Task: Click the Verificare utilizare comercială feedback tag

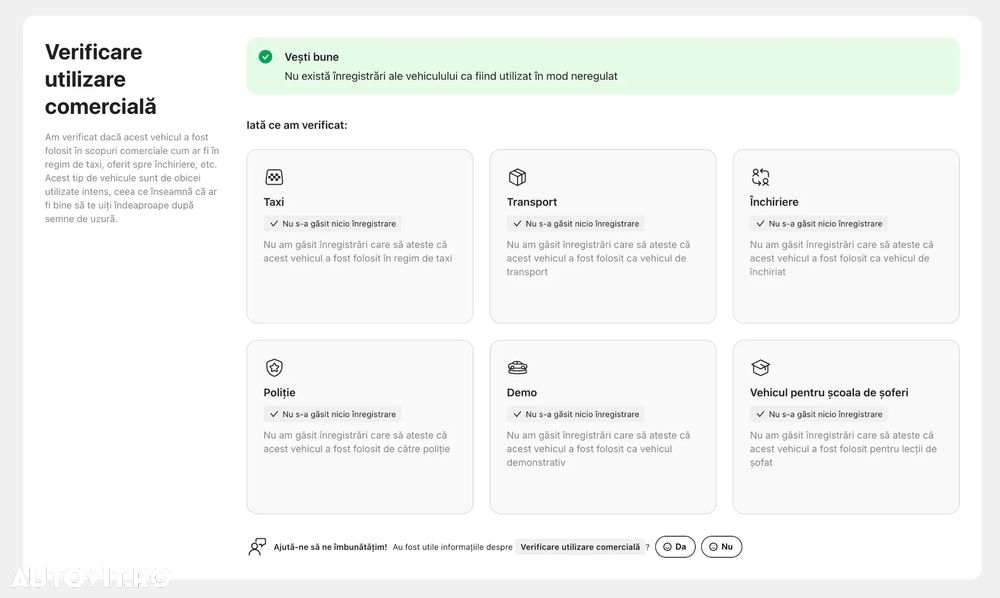Action: point(580,547)
